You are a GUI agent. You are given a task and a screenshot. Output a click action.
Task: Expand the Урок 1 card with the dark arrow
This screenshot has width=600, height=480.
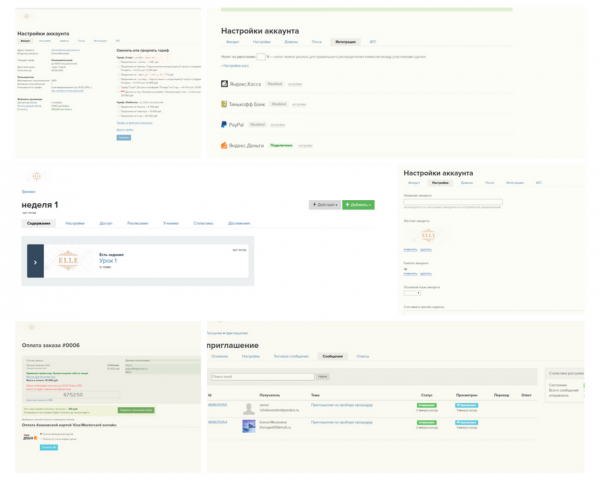click(35, 261)
